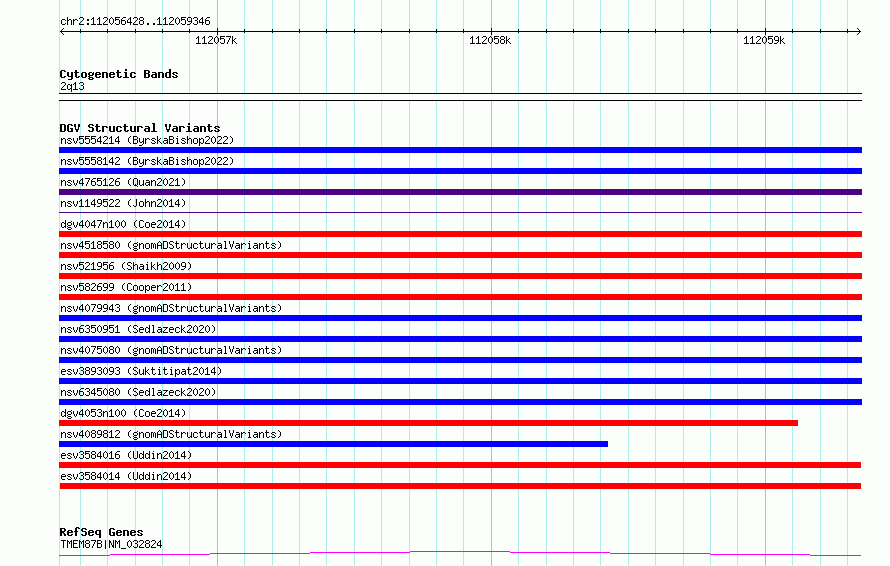
Task: Select the blue bar for nsv5554214
Action: 460,150
